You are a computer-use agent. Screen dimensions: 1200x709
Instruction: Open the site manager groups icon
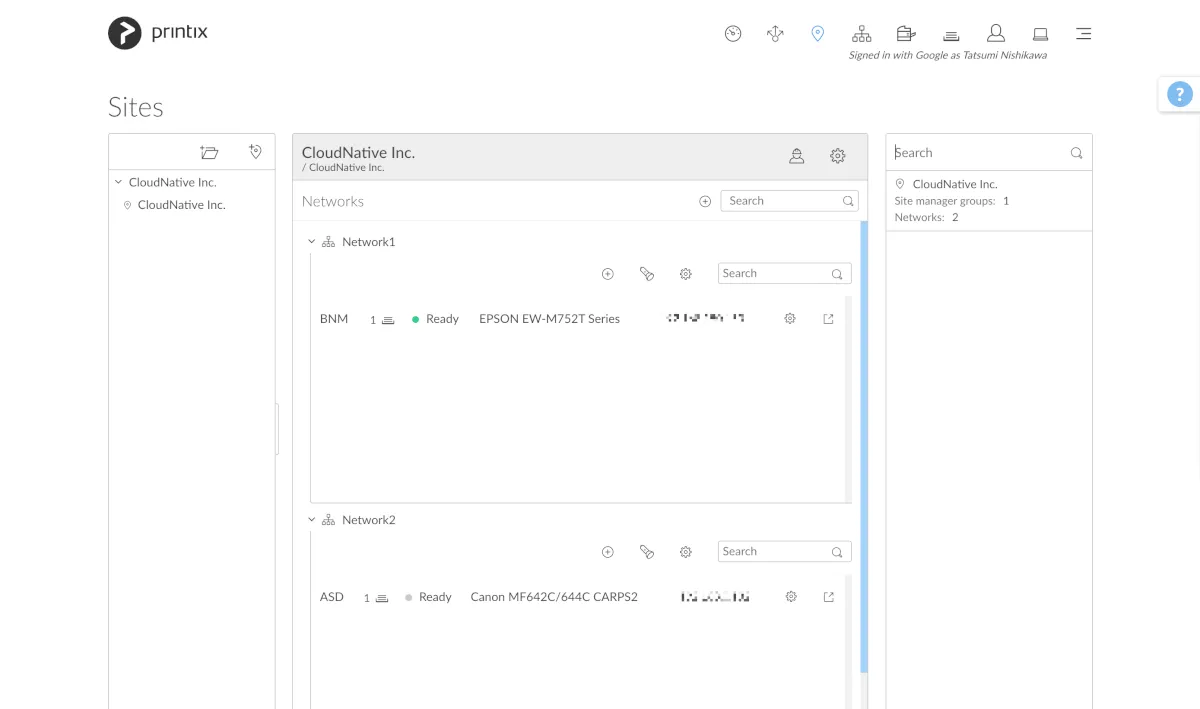[x=796, y=155]
